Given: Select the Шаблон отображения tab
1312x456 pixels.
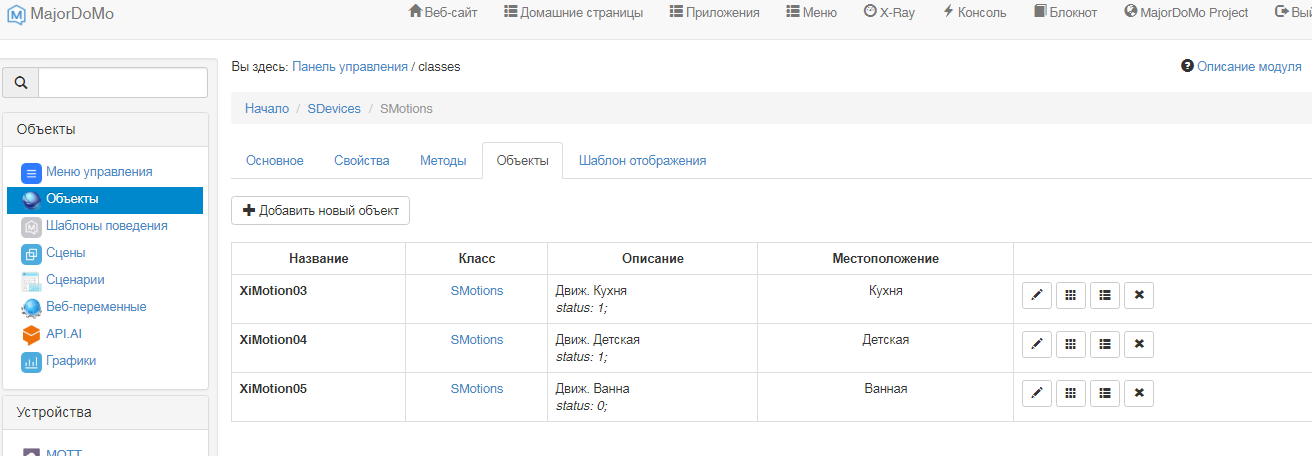Looking at the screenshot, I should click(642, 161).
